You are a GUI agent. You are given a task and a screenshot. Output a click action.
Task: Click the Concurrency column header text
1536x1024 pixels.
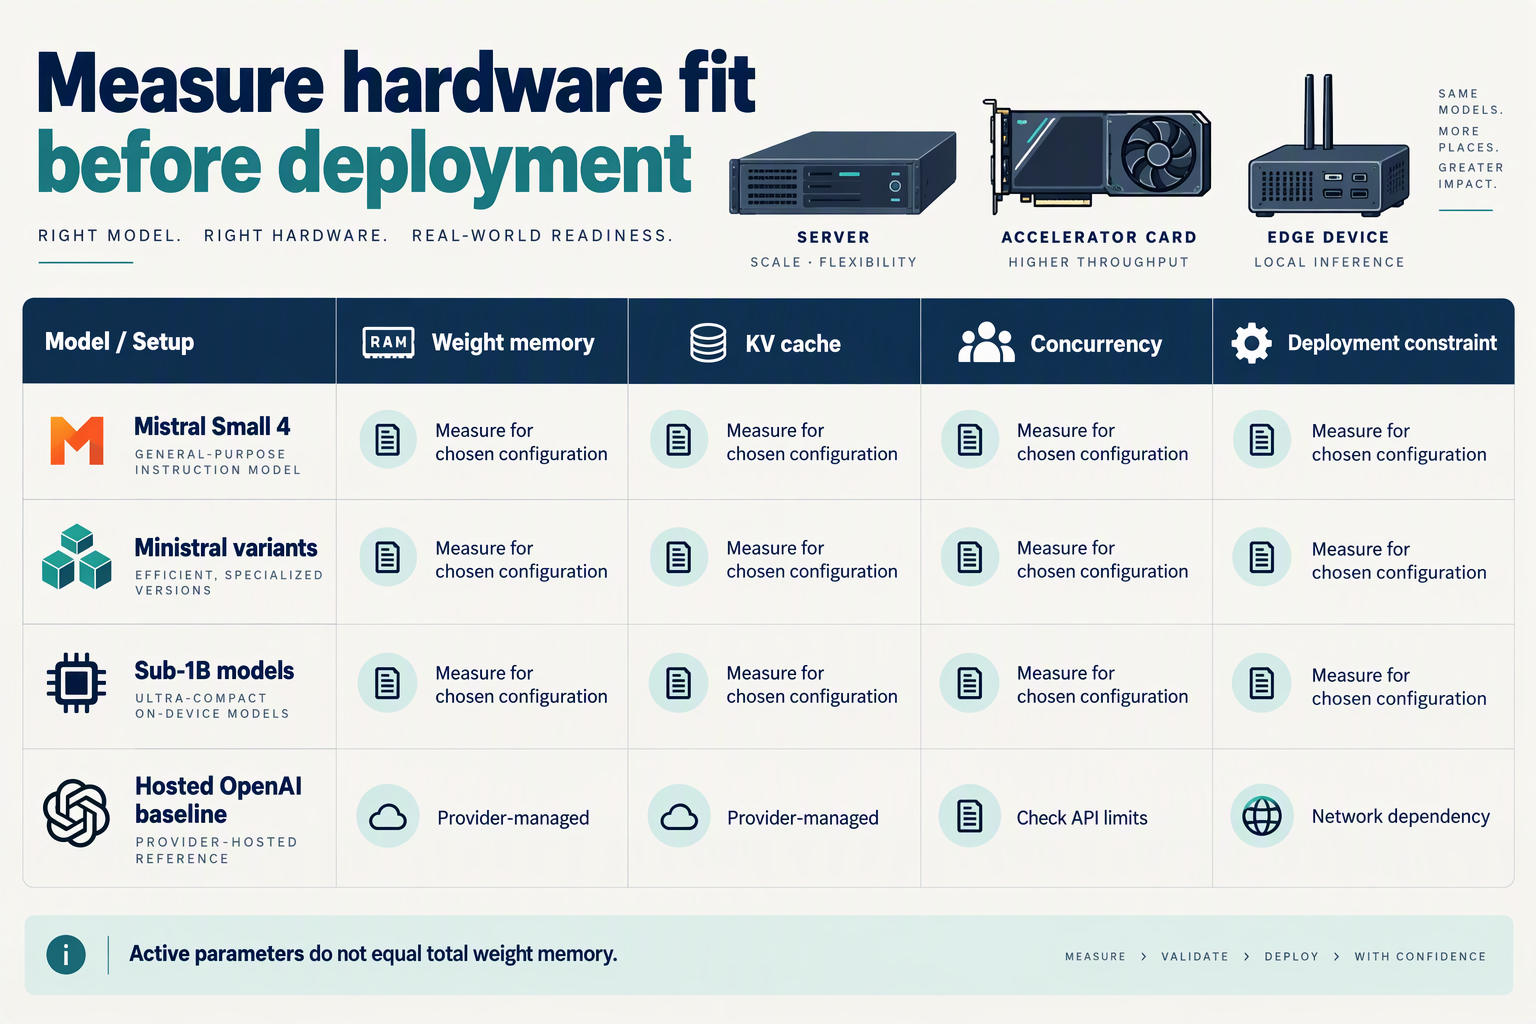[x=1096, y=344]
